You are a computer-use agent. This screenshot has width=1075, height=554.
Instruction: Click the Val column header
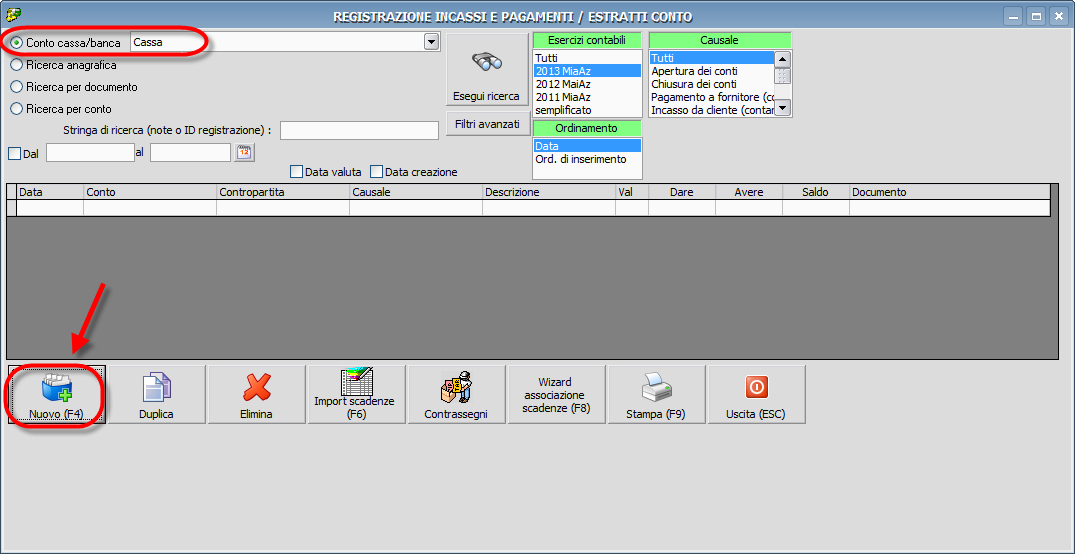coord(631,192)
